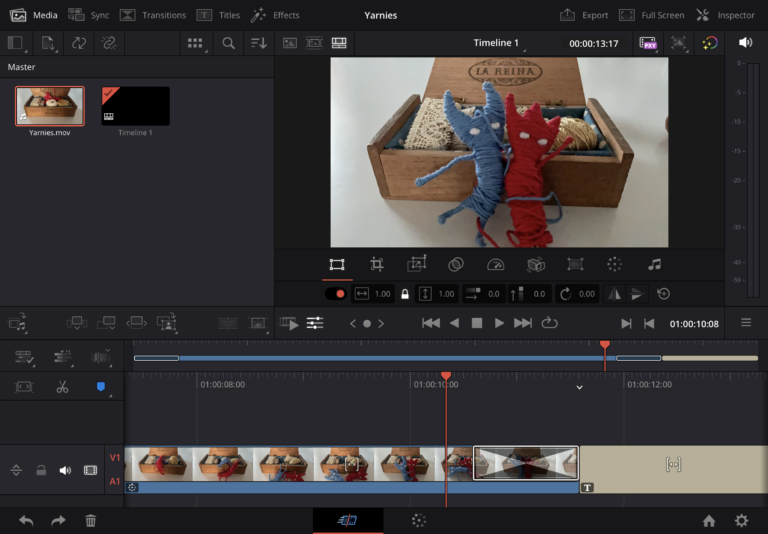This screenshot has width=768, height=534.
Task: Click the import media icon
Action: coord(48,43)
